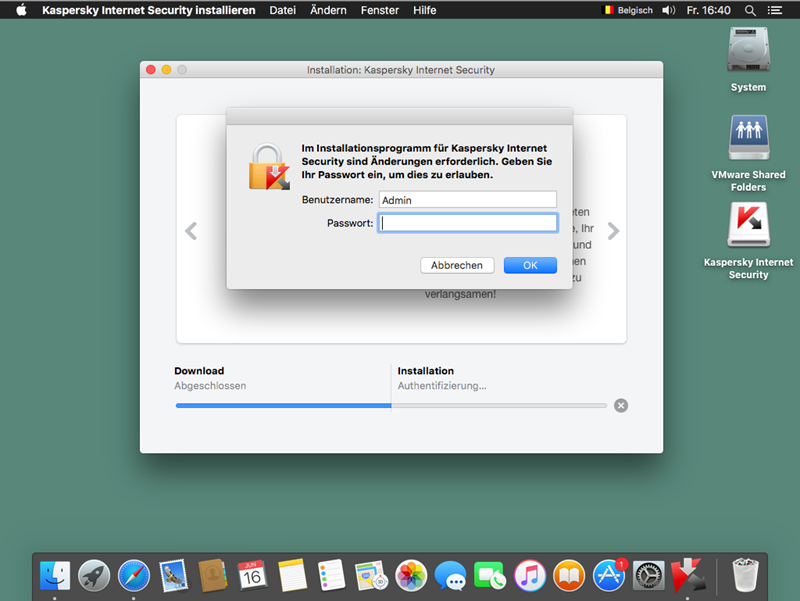Click the Kaspersky installer icon in the Dock
Image resolution: width=800 pixels, height=601 pixels.
pyautogui.click(x=689, y=575)
